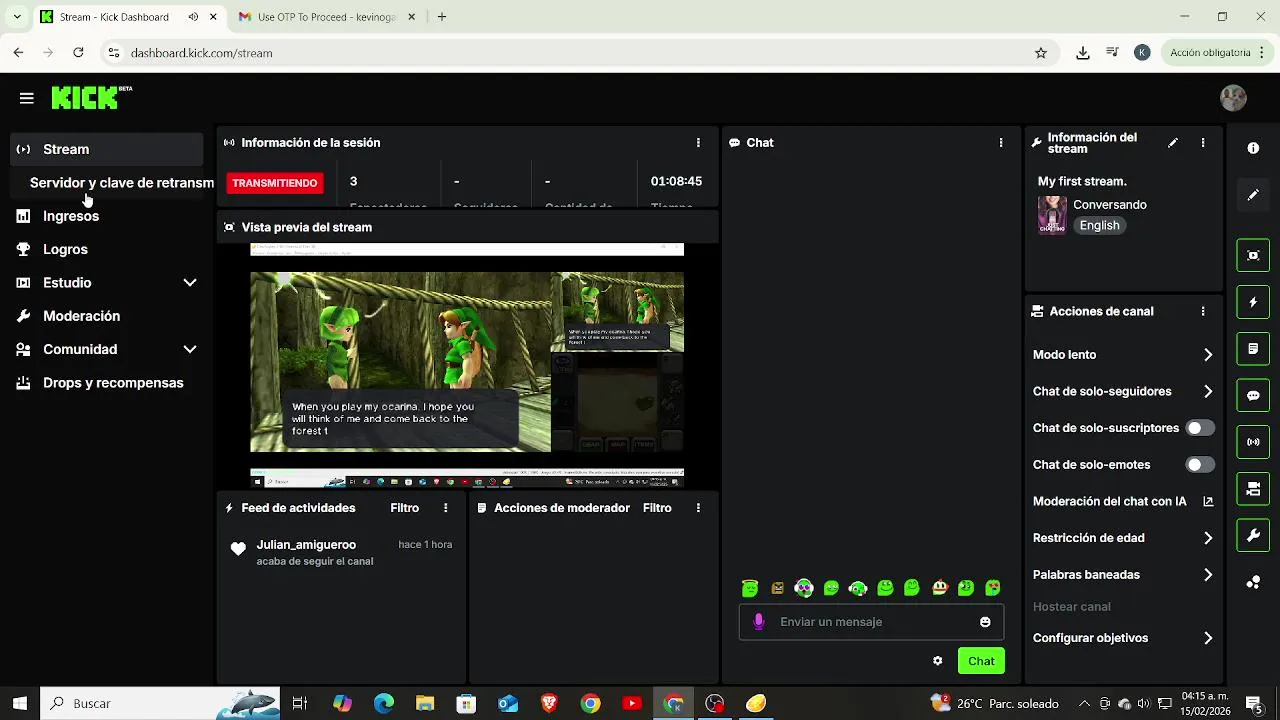Image resolution: width=1280 pixels, height=720 pixels.
Task: Open three-dot menu of Acciones de canal
Action: coord(1203,312)
